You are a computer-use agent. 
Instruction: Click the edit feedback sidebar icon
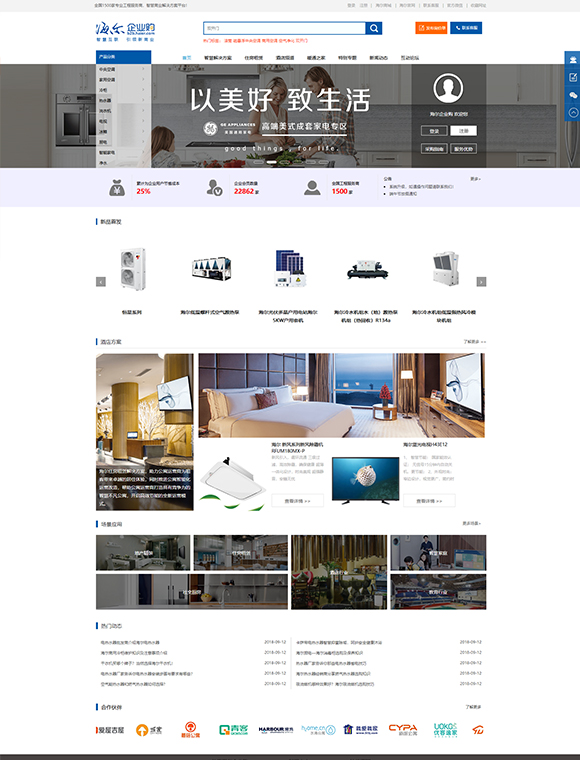573,78
